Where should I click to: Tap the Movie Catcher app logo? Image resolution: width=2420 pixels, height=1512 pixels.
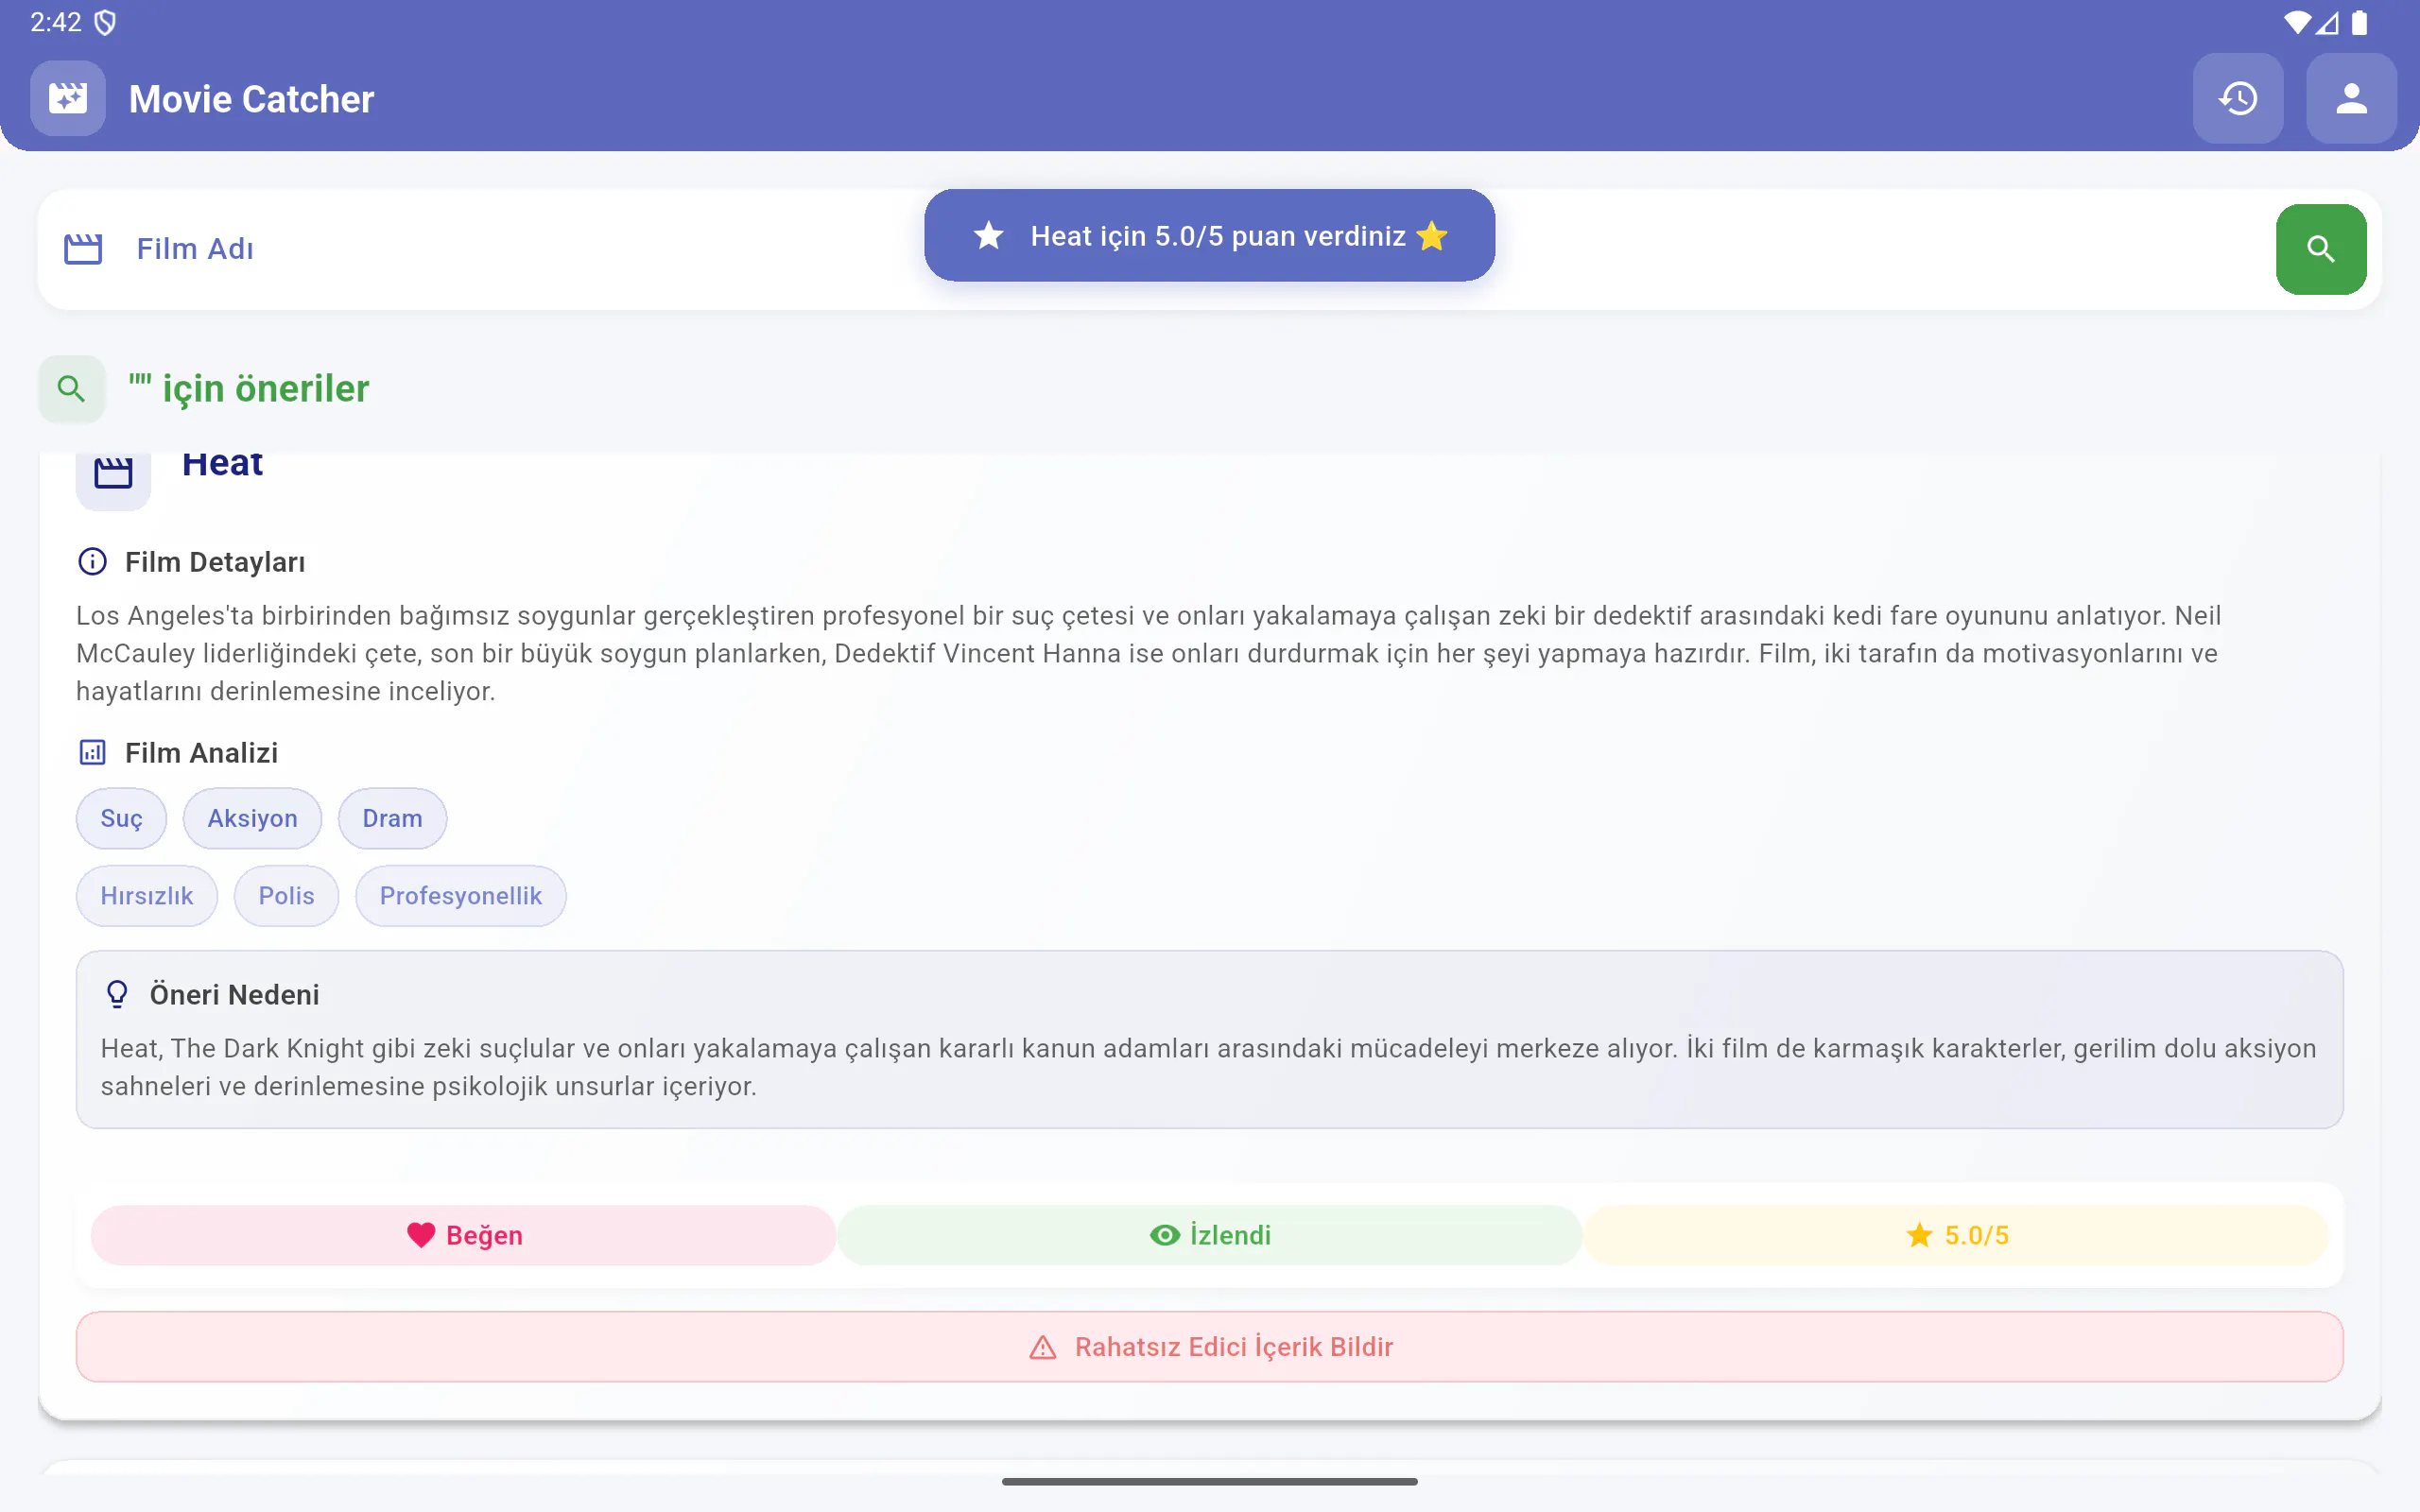(x=68, y=98)
